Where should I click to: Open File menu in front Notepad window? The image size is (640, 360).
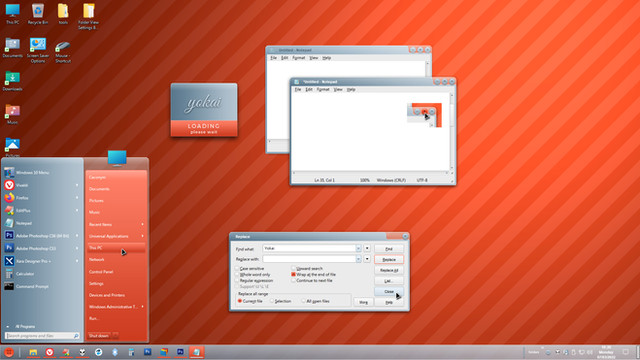[298, 89]
